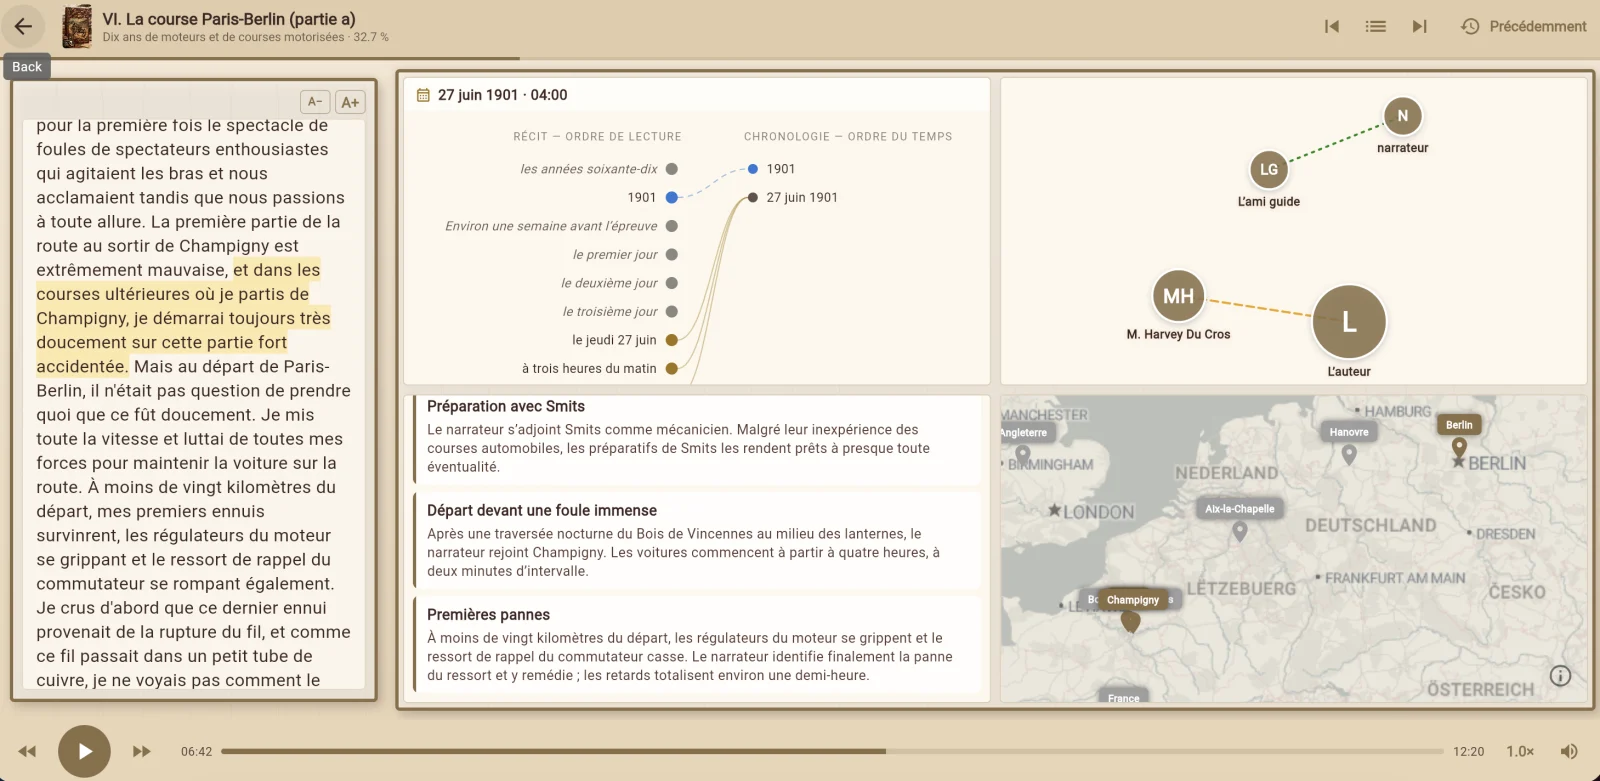Skip to next chapter
Screen dimensions: 1600x781
(1419, 27)
